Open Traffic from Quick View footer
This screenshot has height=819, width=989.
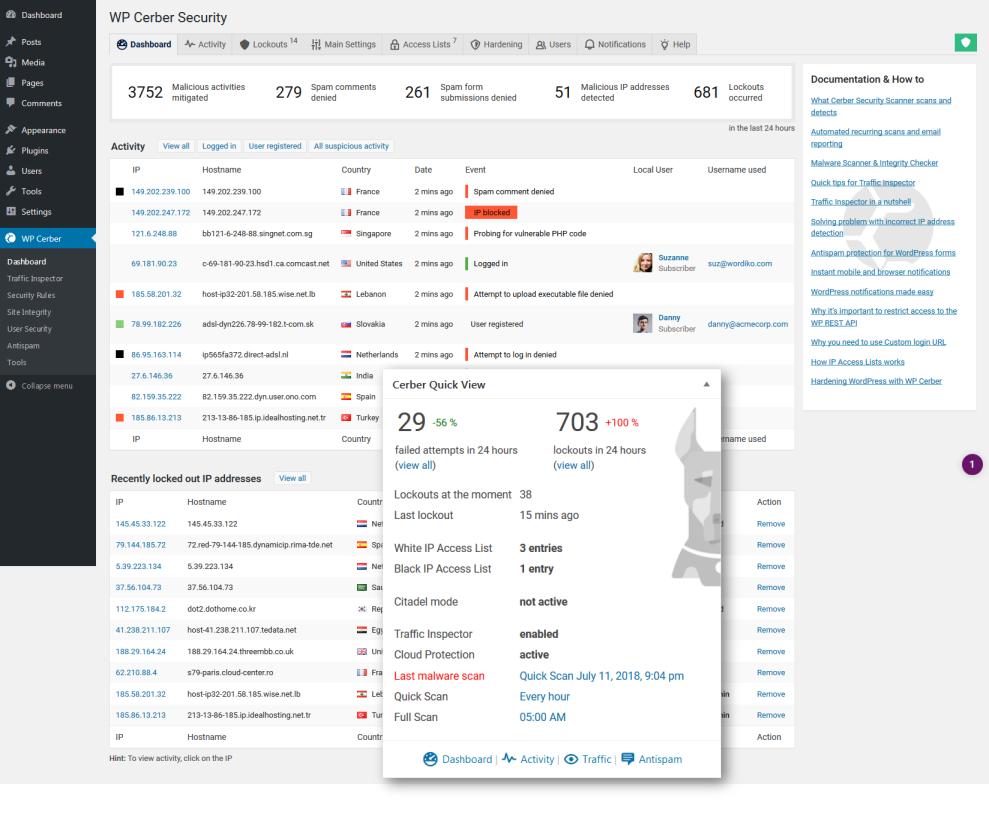(x=588, y=759)
